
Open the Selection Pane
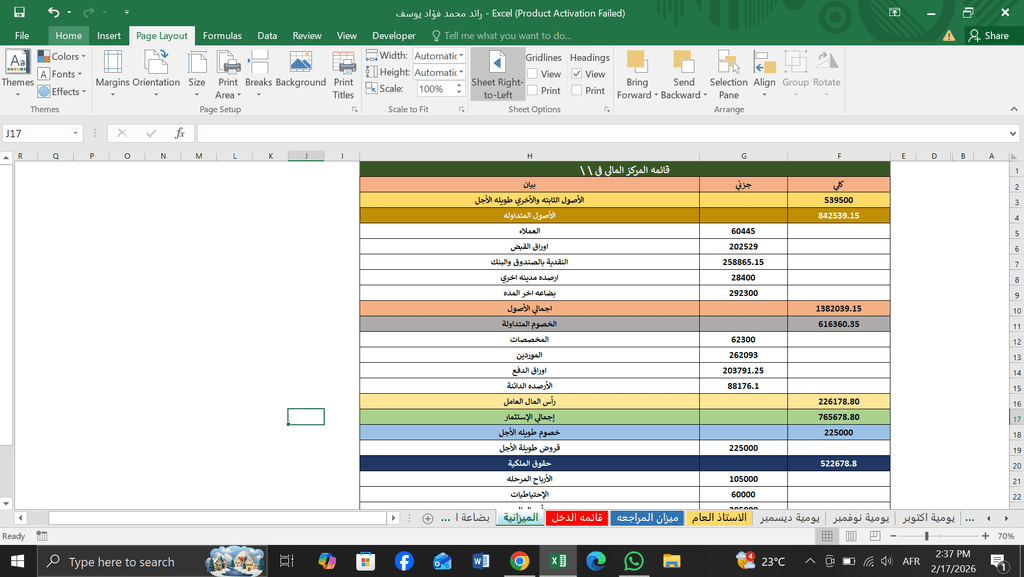click(x=728, y=75)
